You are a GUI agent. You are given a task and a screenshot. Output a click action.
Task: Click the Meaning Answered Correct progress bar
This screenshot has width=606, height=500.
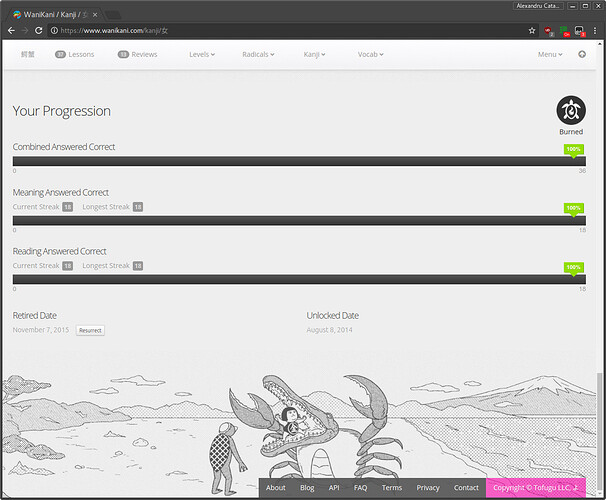299,220
